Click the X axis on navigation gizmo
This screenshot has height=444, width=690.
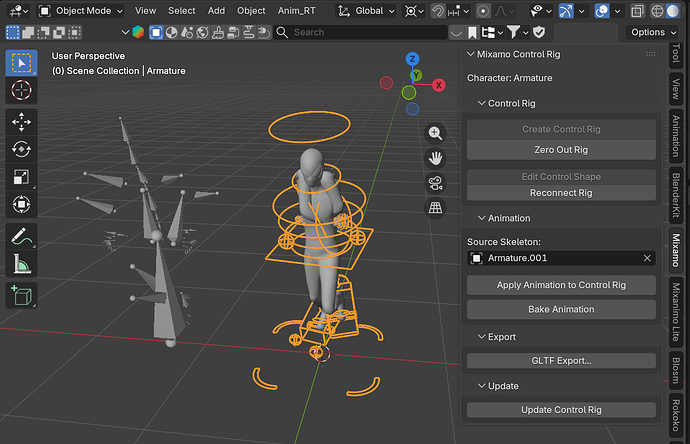click(x=438, y=85)
